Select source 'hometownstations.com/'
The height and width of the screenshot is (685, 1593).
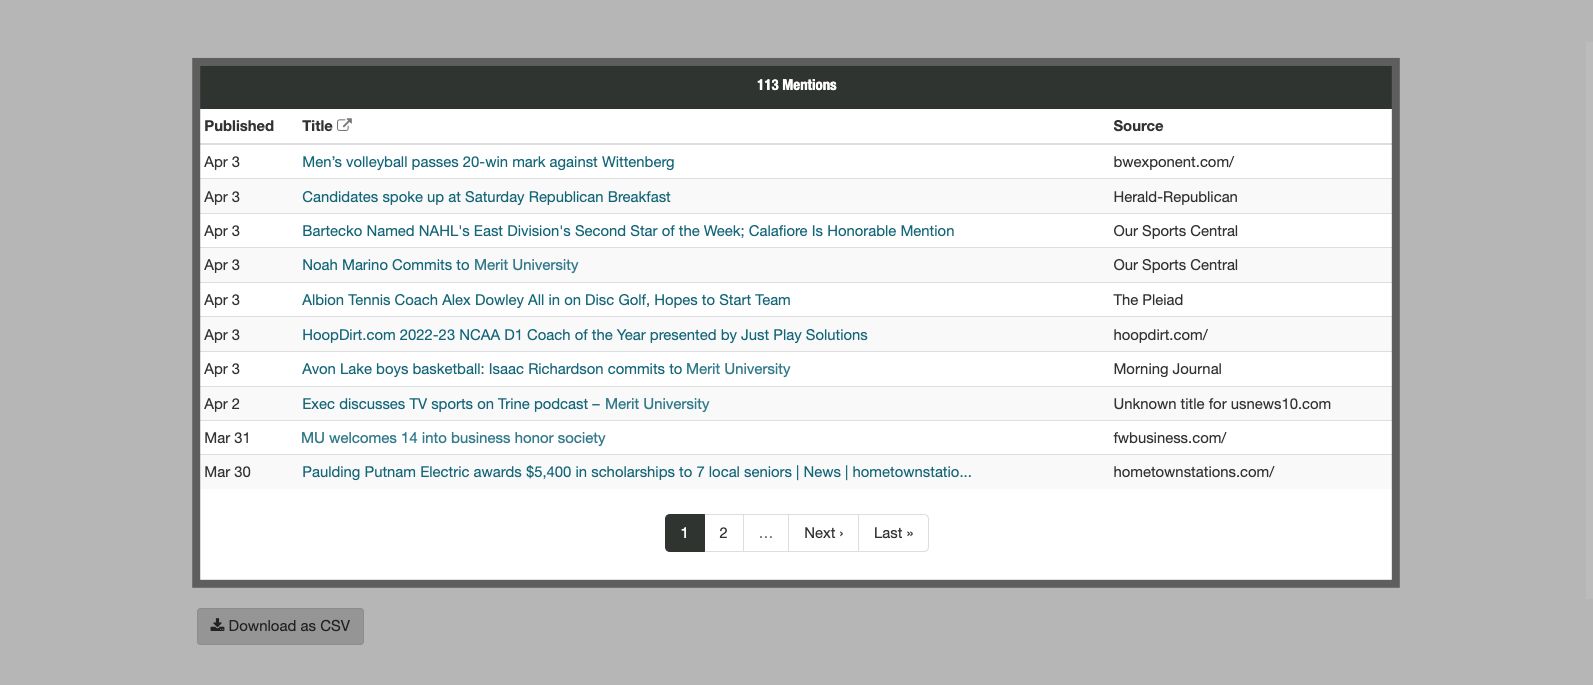pyautogui.click(x=1194, y=472)
